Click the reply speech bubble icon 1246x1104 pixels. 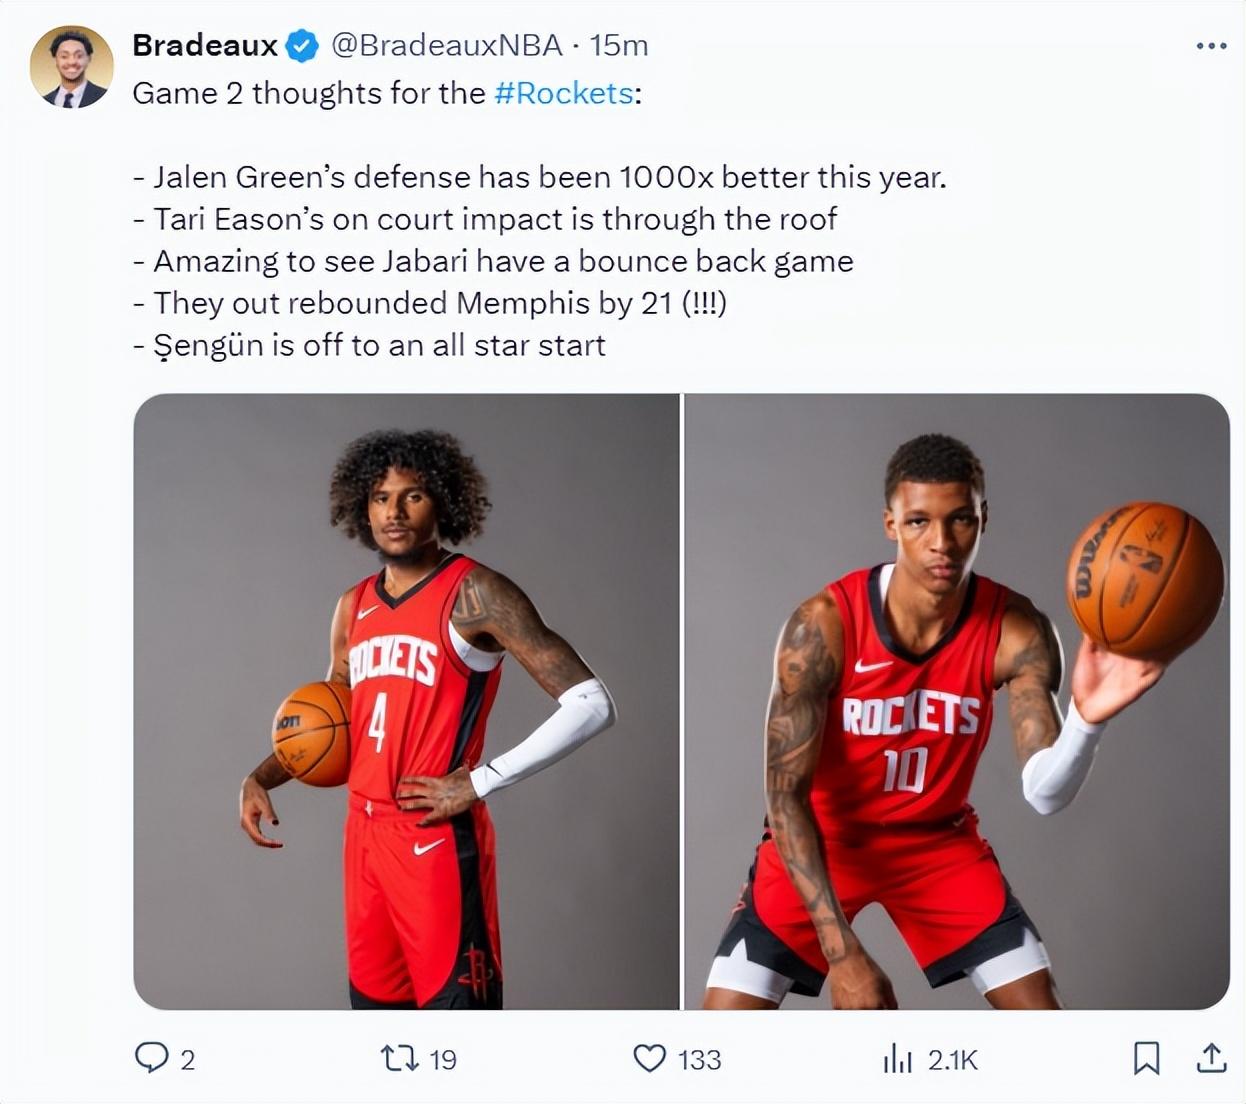pos(151,1058)
